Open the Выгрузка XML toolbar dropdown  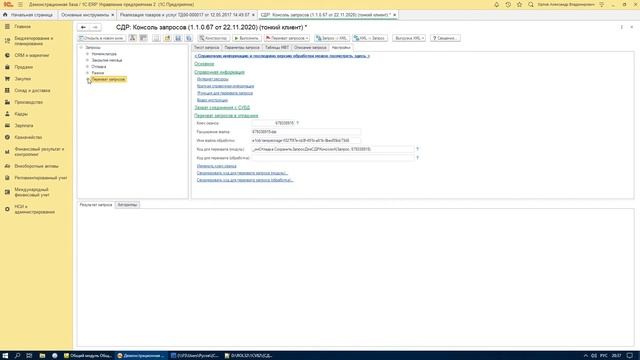[x=409, y=38]
